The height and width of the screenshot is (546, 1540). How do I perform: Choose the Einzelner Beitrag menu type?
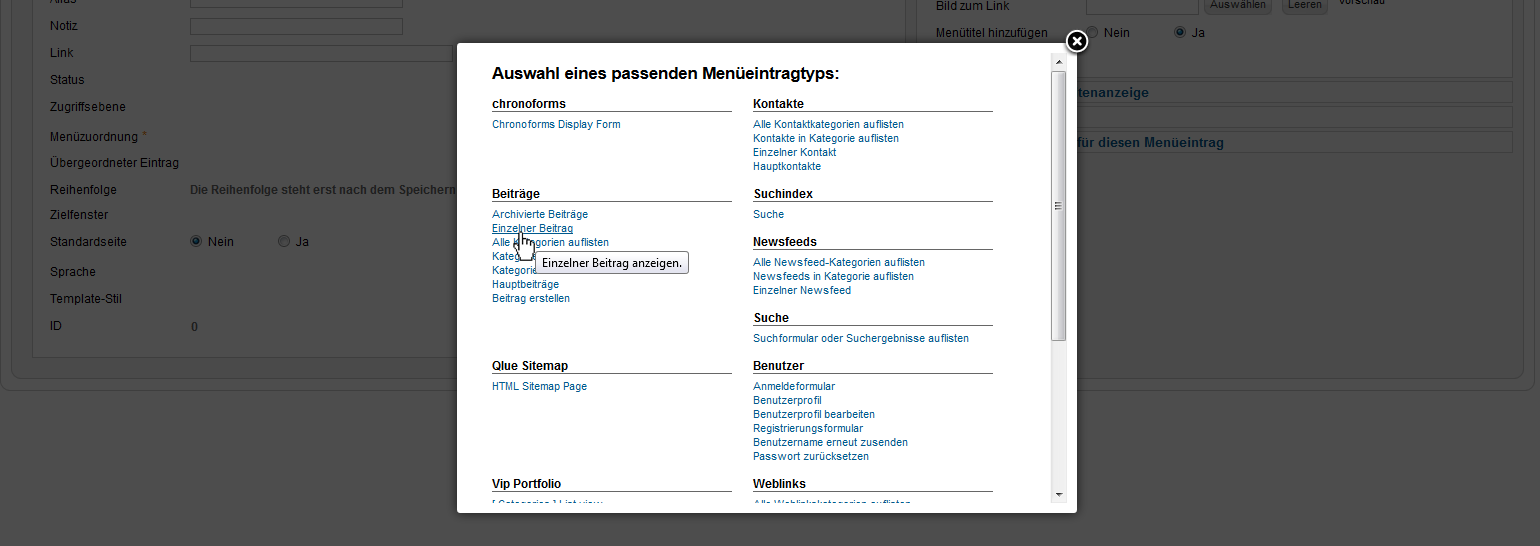(x=532, y=228)
